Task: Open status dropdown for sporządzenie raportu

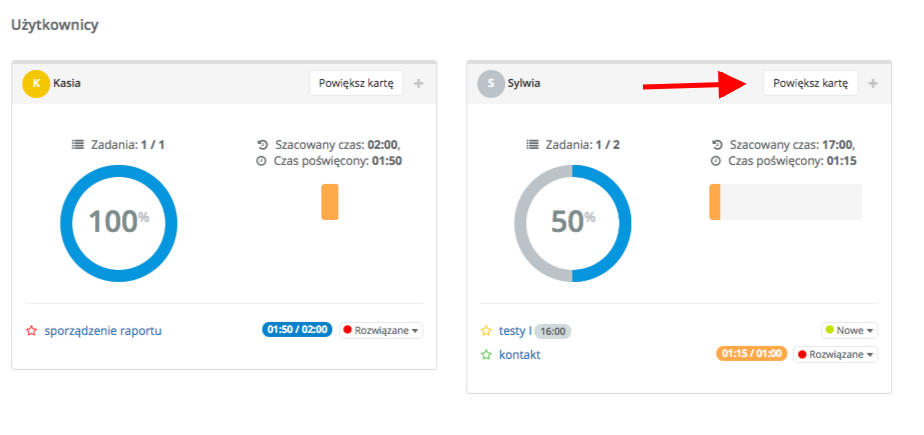Action: click(x=381, y=330)
